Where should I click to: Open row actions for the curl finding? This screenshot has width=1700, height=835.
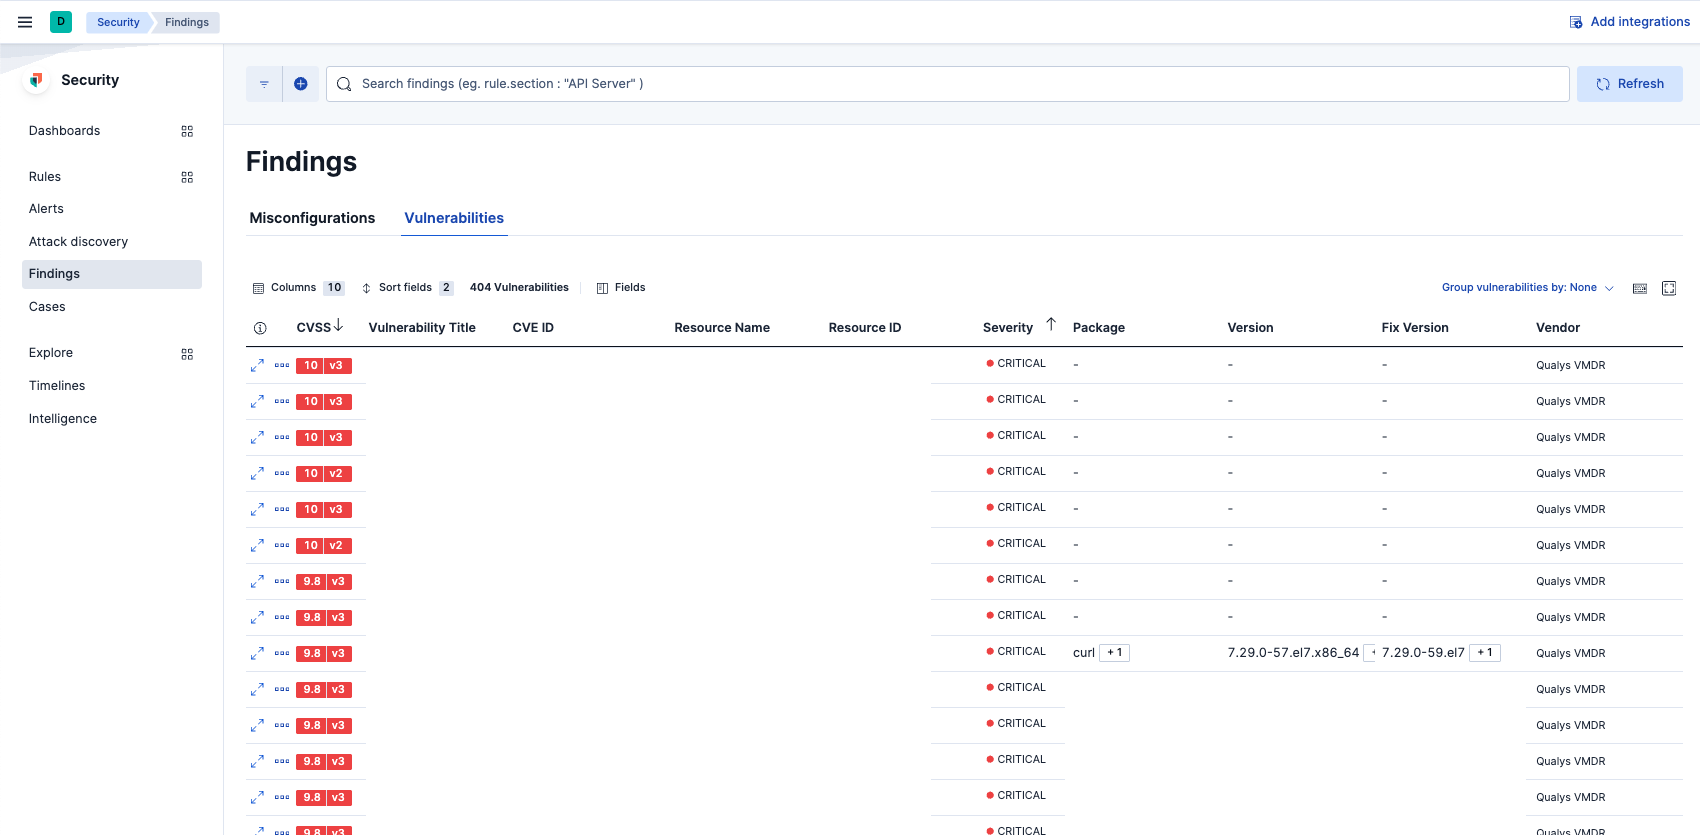click(282, 653)
